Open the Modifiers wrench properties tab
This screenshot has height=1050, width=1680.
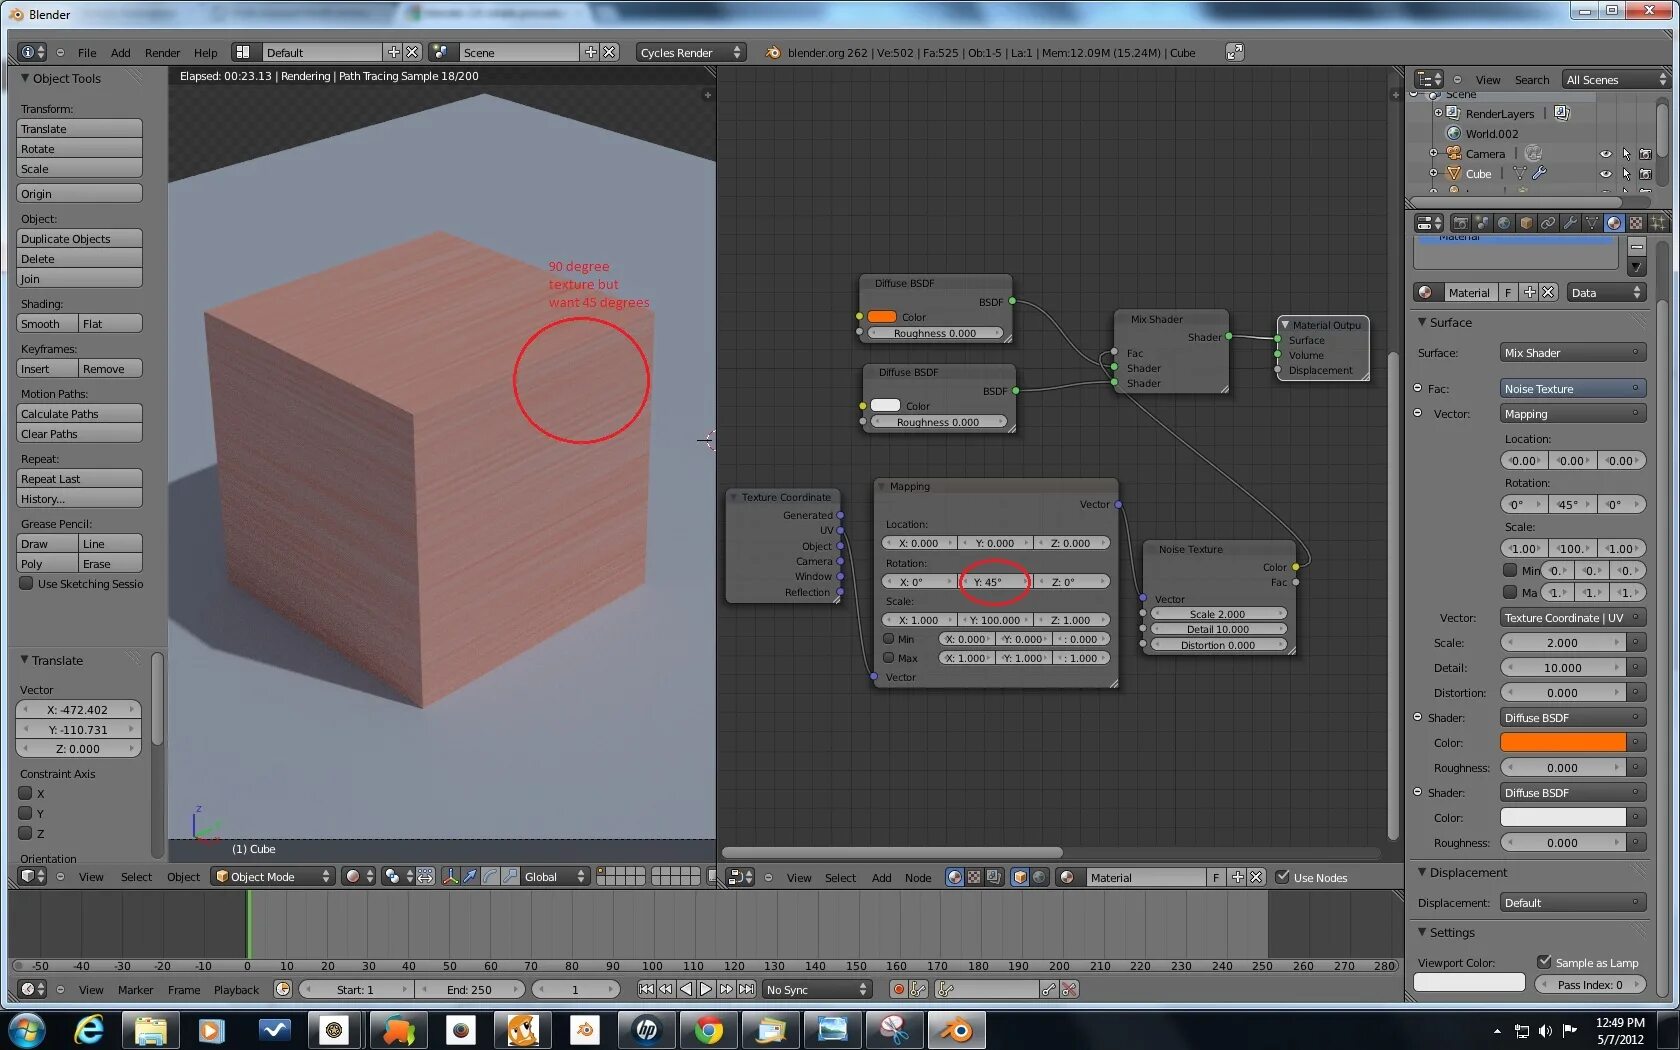1570,223
